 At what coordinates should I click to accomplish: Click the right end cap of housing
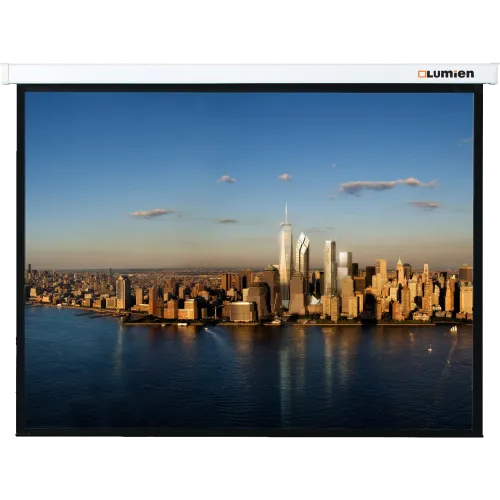[494, 74]
